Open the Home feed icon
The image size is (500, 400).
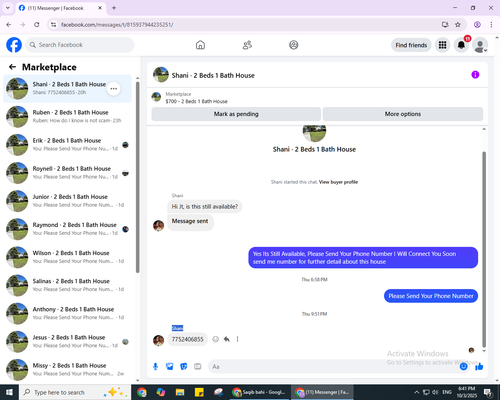click(x=200, y=45)
